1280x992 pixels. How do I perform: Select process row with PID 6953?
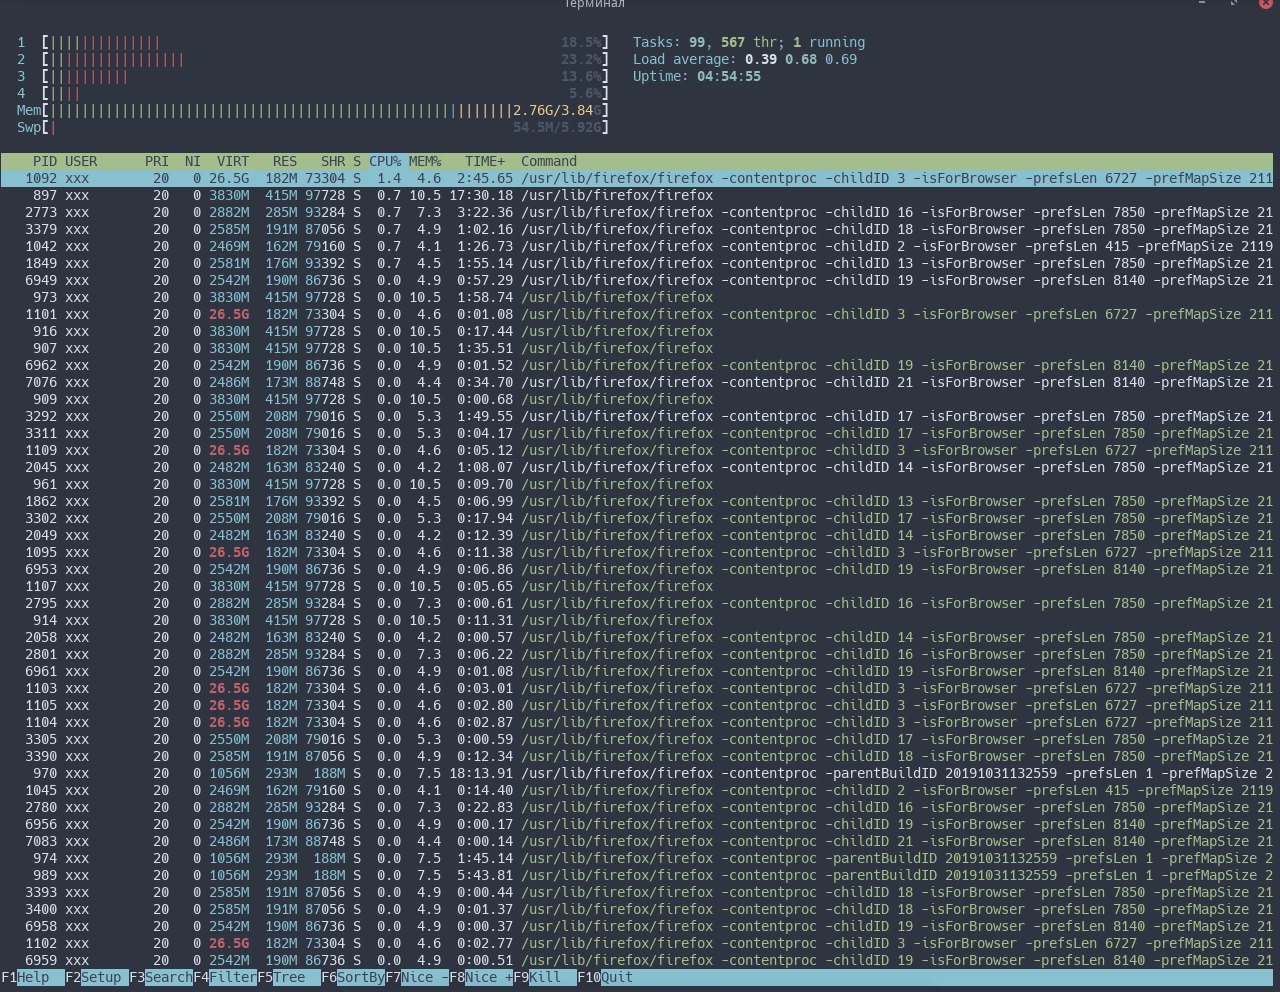click(x=637, y=569)
